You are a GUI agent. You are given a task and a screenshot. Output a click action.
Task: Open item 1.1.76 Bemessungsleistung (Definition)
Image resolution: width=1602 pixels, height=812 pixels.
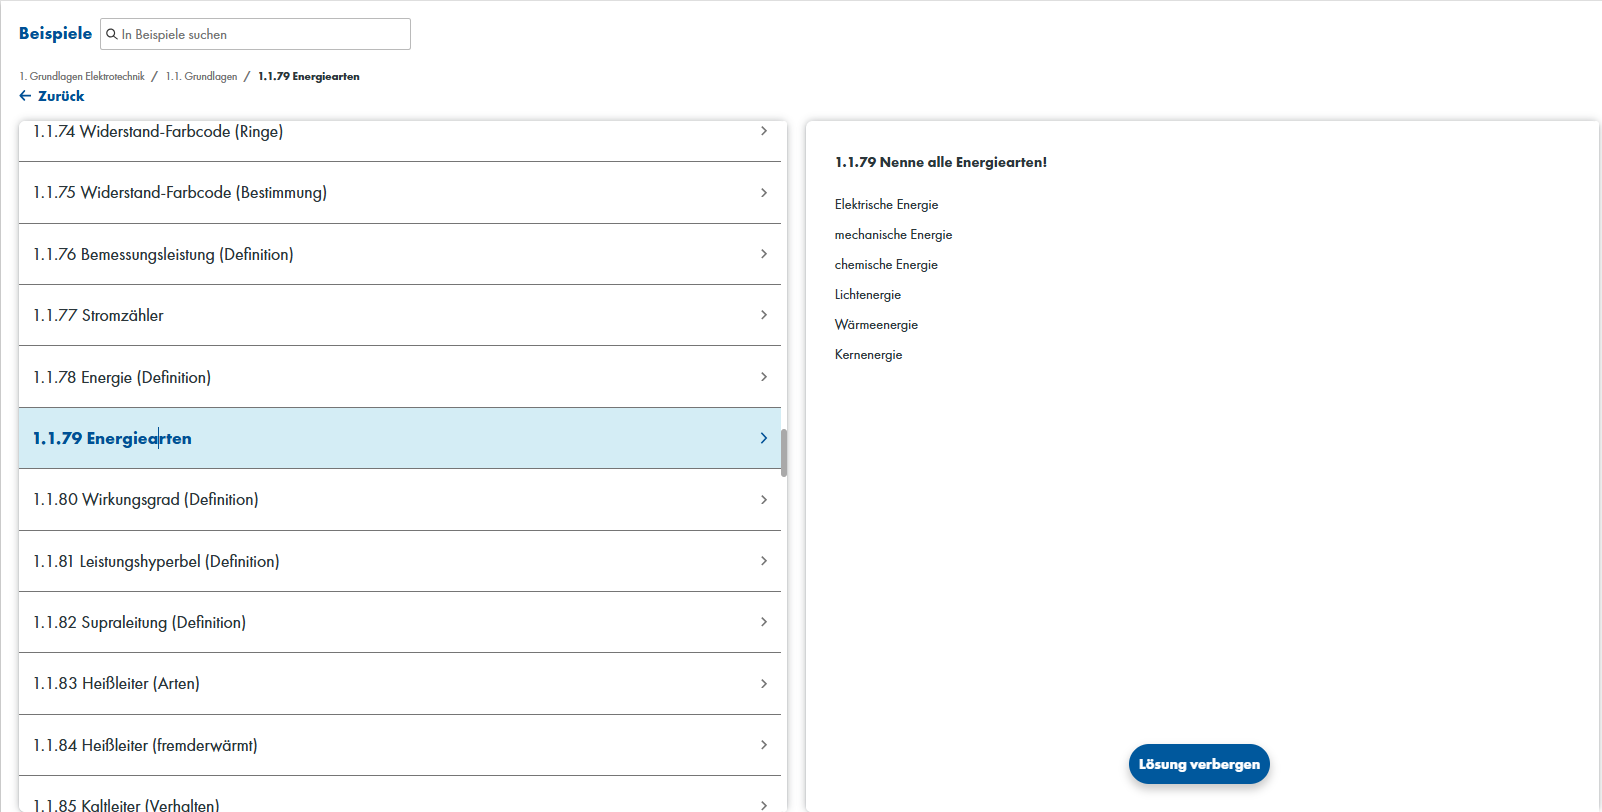(400, 254)
